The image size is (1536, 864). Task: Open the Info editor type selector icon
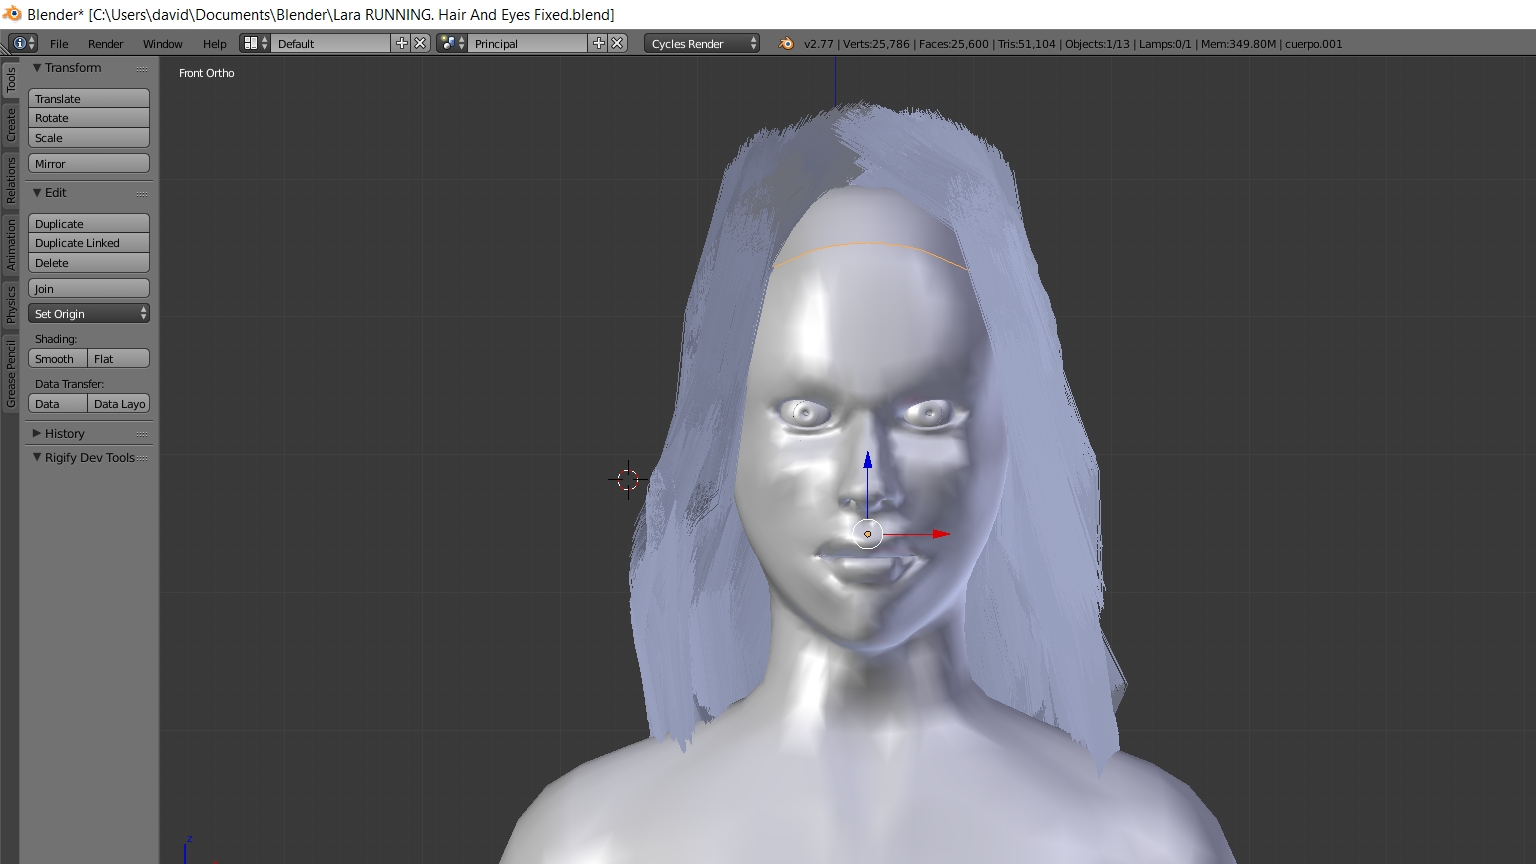(x=22, y=43)
